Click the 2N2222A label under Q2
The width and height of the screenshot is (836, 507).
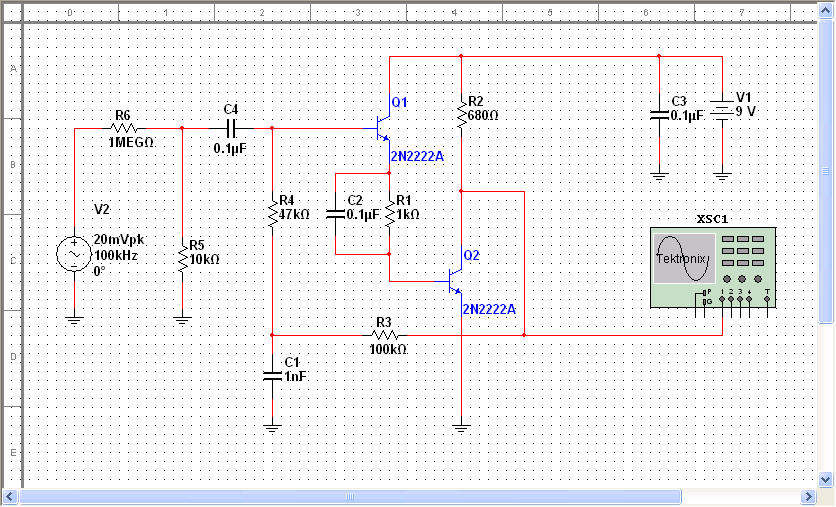point(489,310)
